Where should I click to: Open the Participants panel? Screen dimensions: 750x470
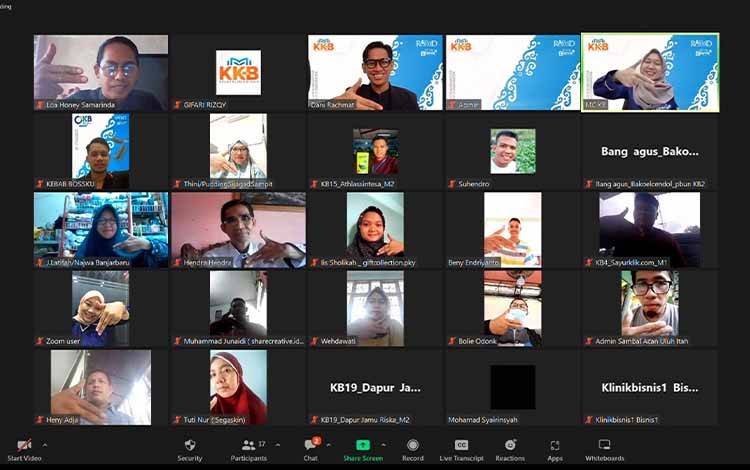pyautogui.click(x=249, y=450)
